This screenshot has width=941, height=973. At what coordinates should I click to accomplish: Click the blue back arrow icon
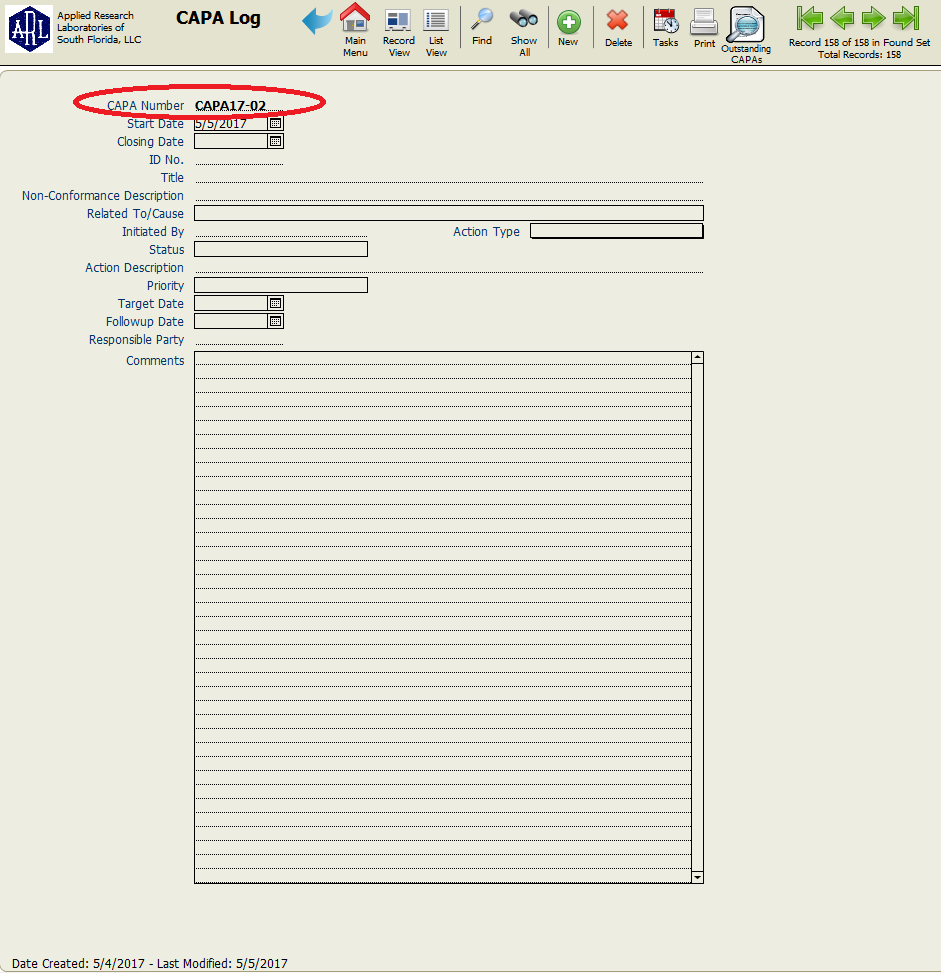tap(317, 21)
